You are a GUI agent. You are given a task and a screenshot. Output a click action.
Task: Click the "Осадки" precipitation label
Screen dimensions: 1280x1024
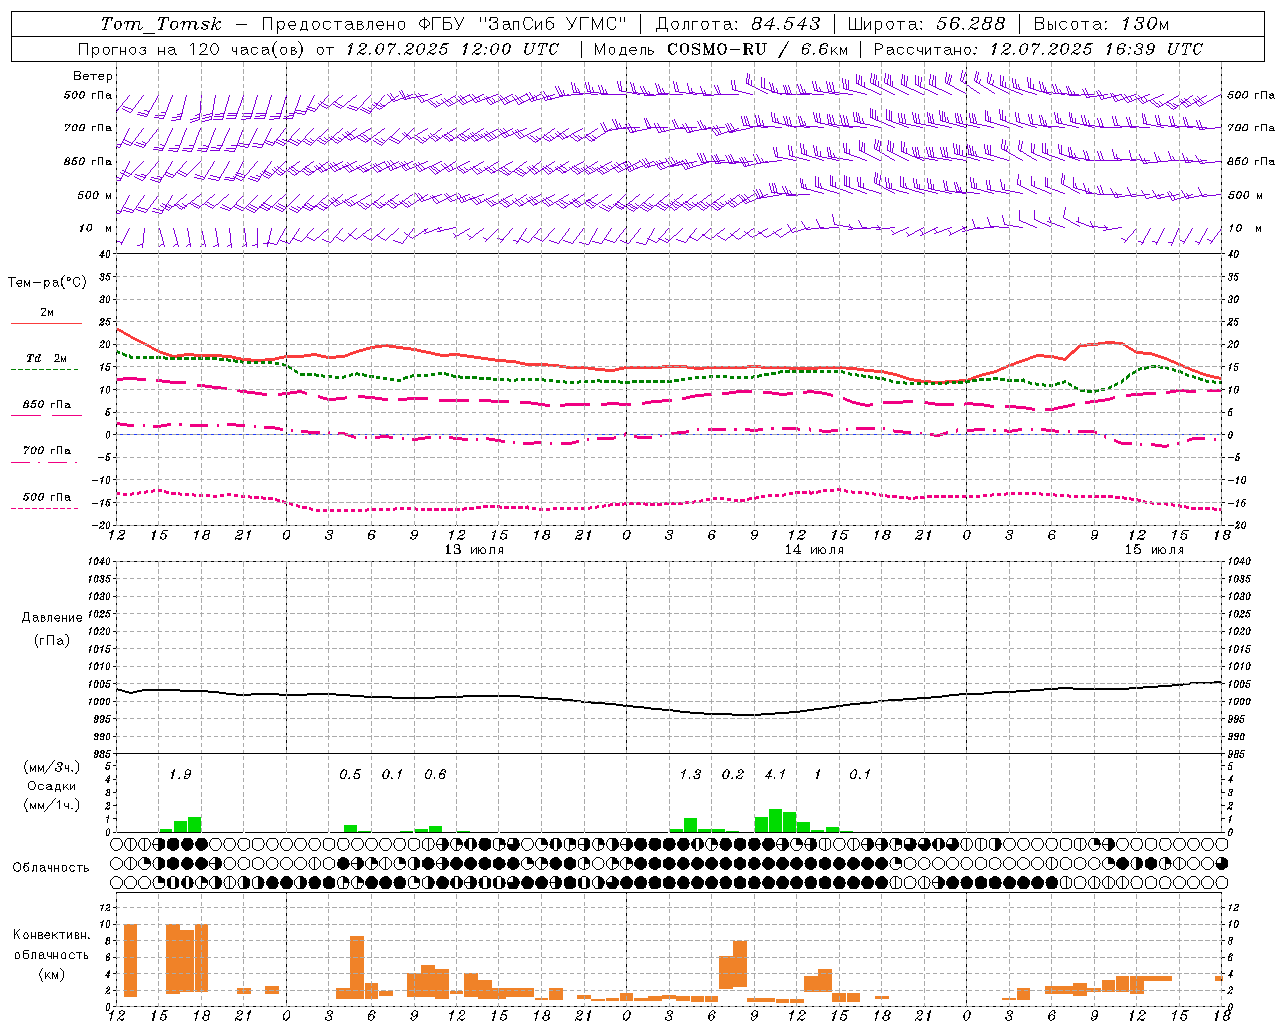[52, 786]
